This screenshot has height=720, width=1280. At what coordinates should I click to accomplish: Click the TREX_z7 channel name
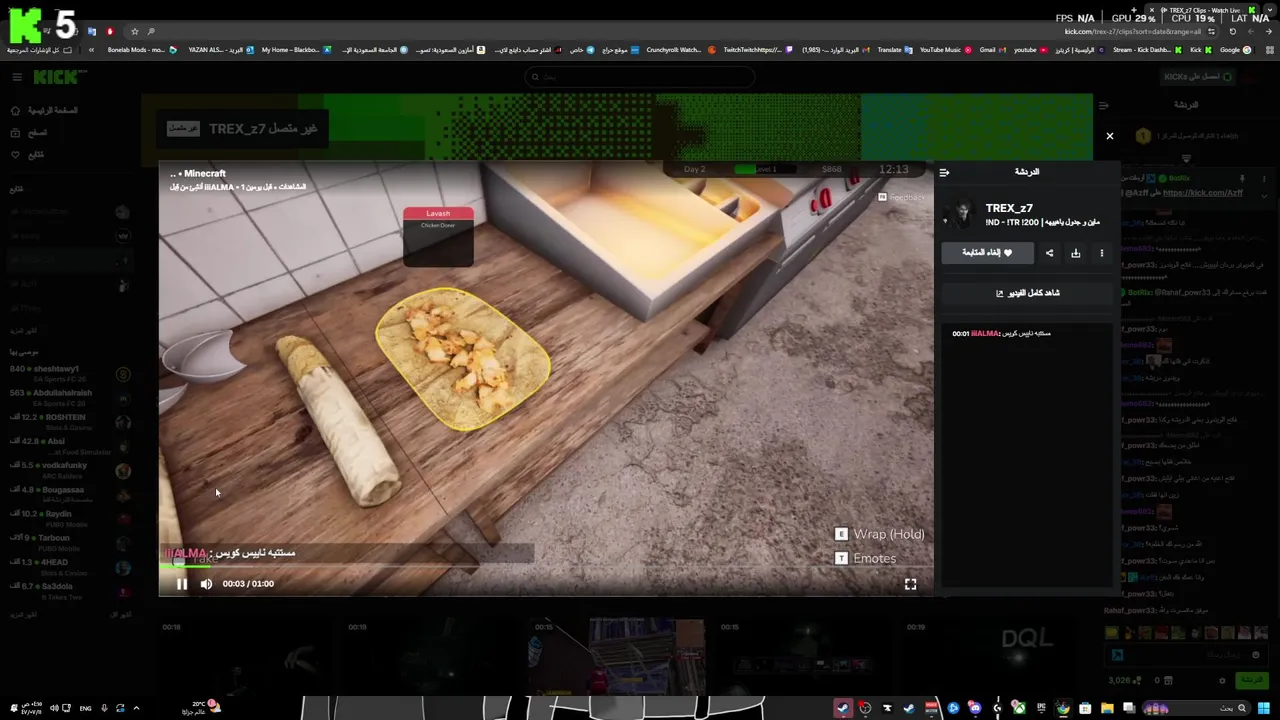[x=1009, y=208]
